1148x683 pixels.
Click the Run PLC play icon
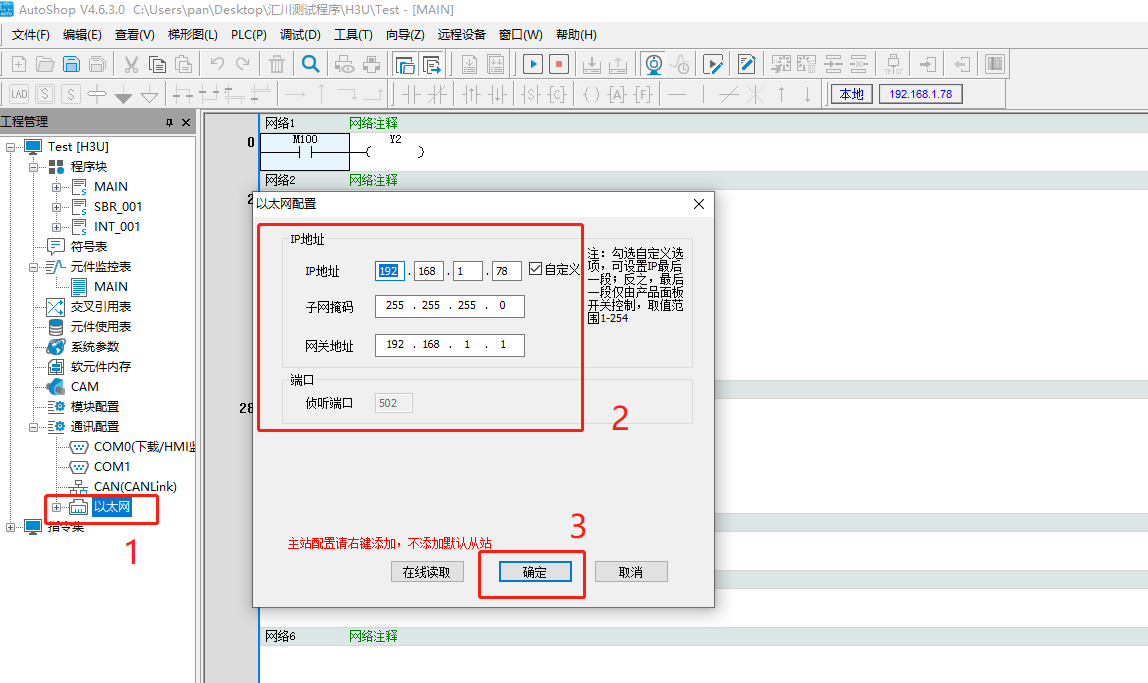[x=533, y=64]
